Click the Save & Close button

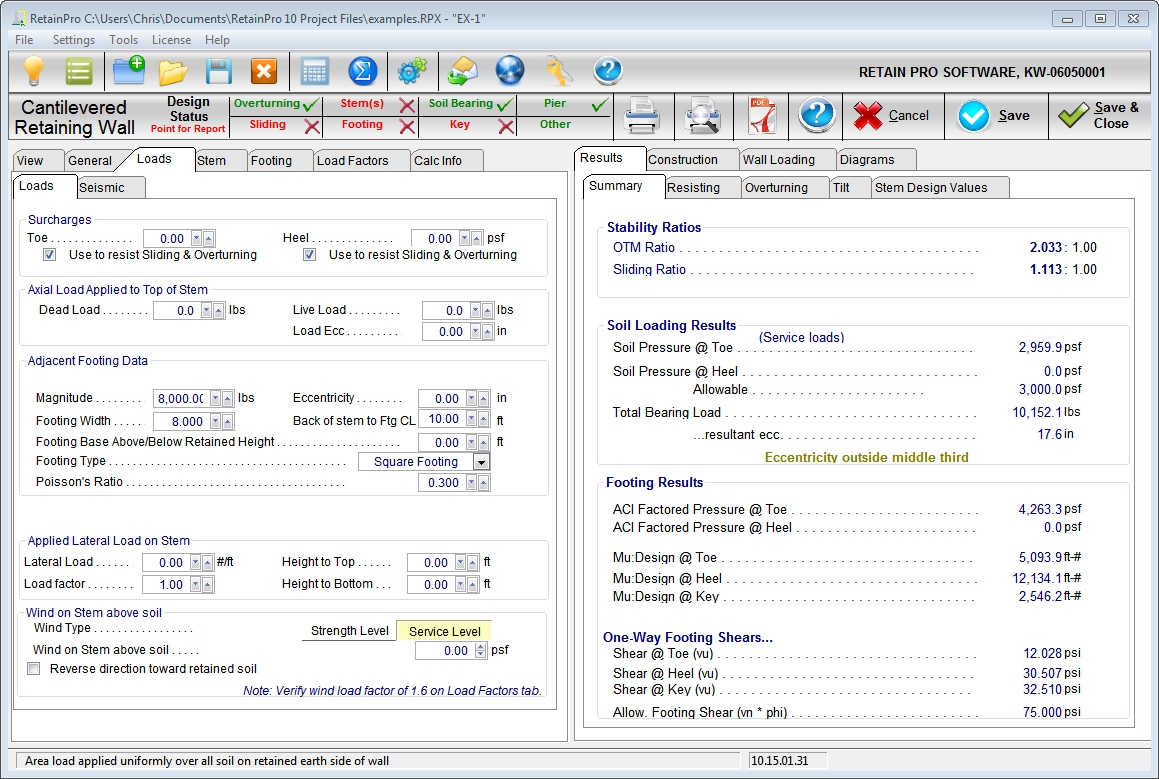point(1102,116)
